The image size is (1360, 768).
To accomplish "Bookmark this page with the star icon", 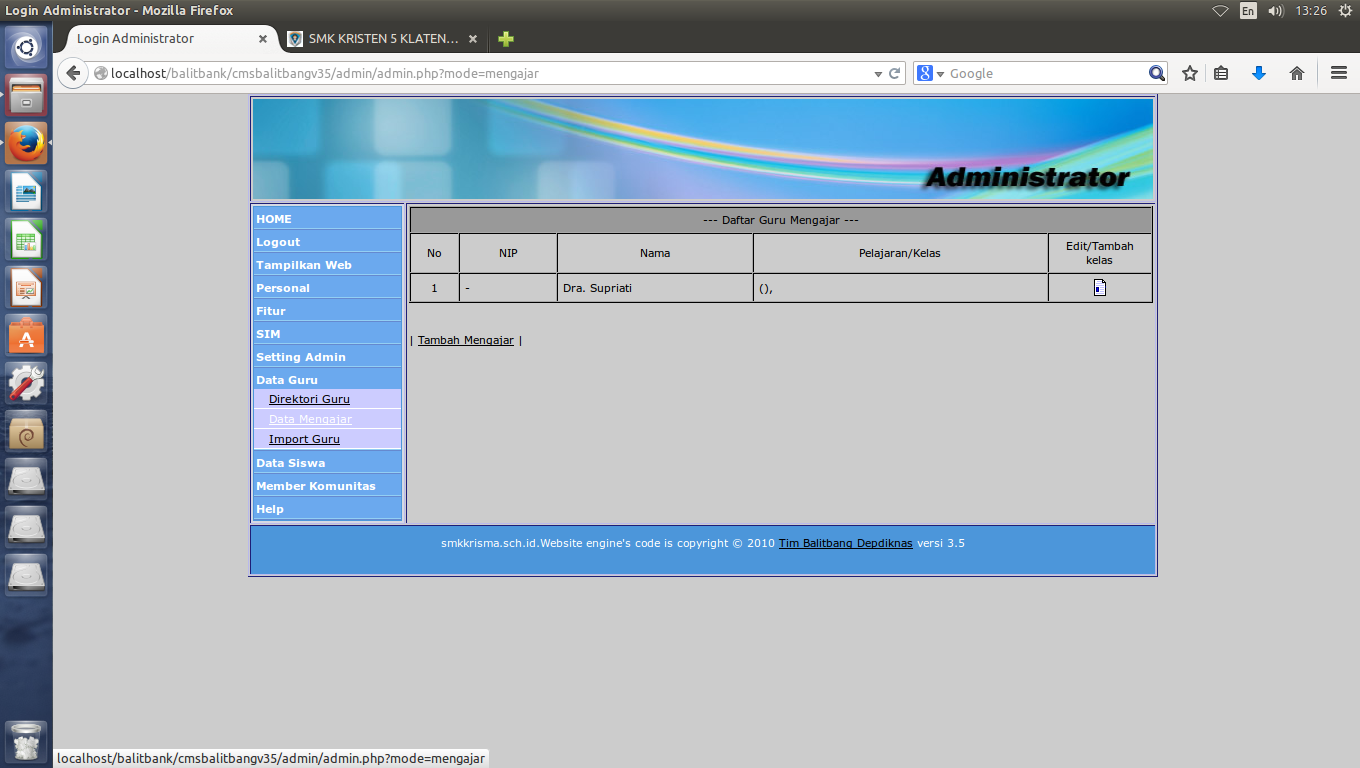I will (x=1190, y=73).
